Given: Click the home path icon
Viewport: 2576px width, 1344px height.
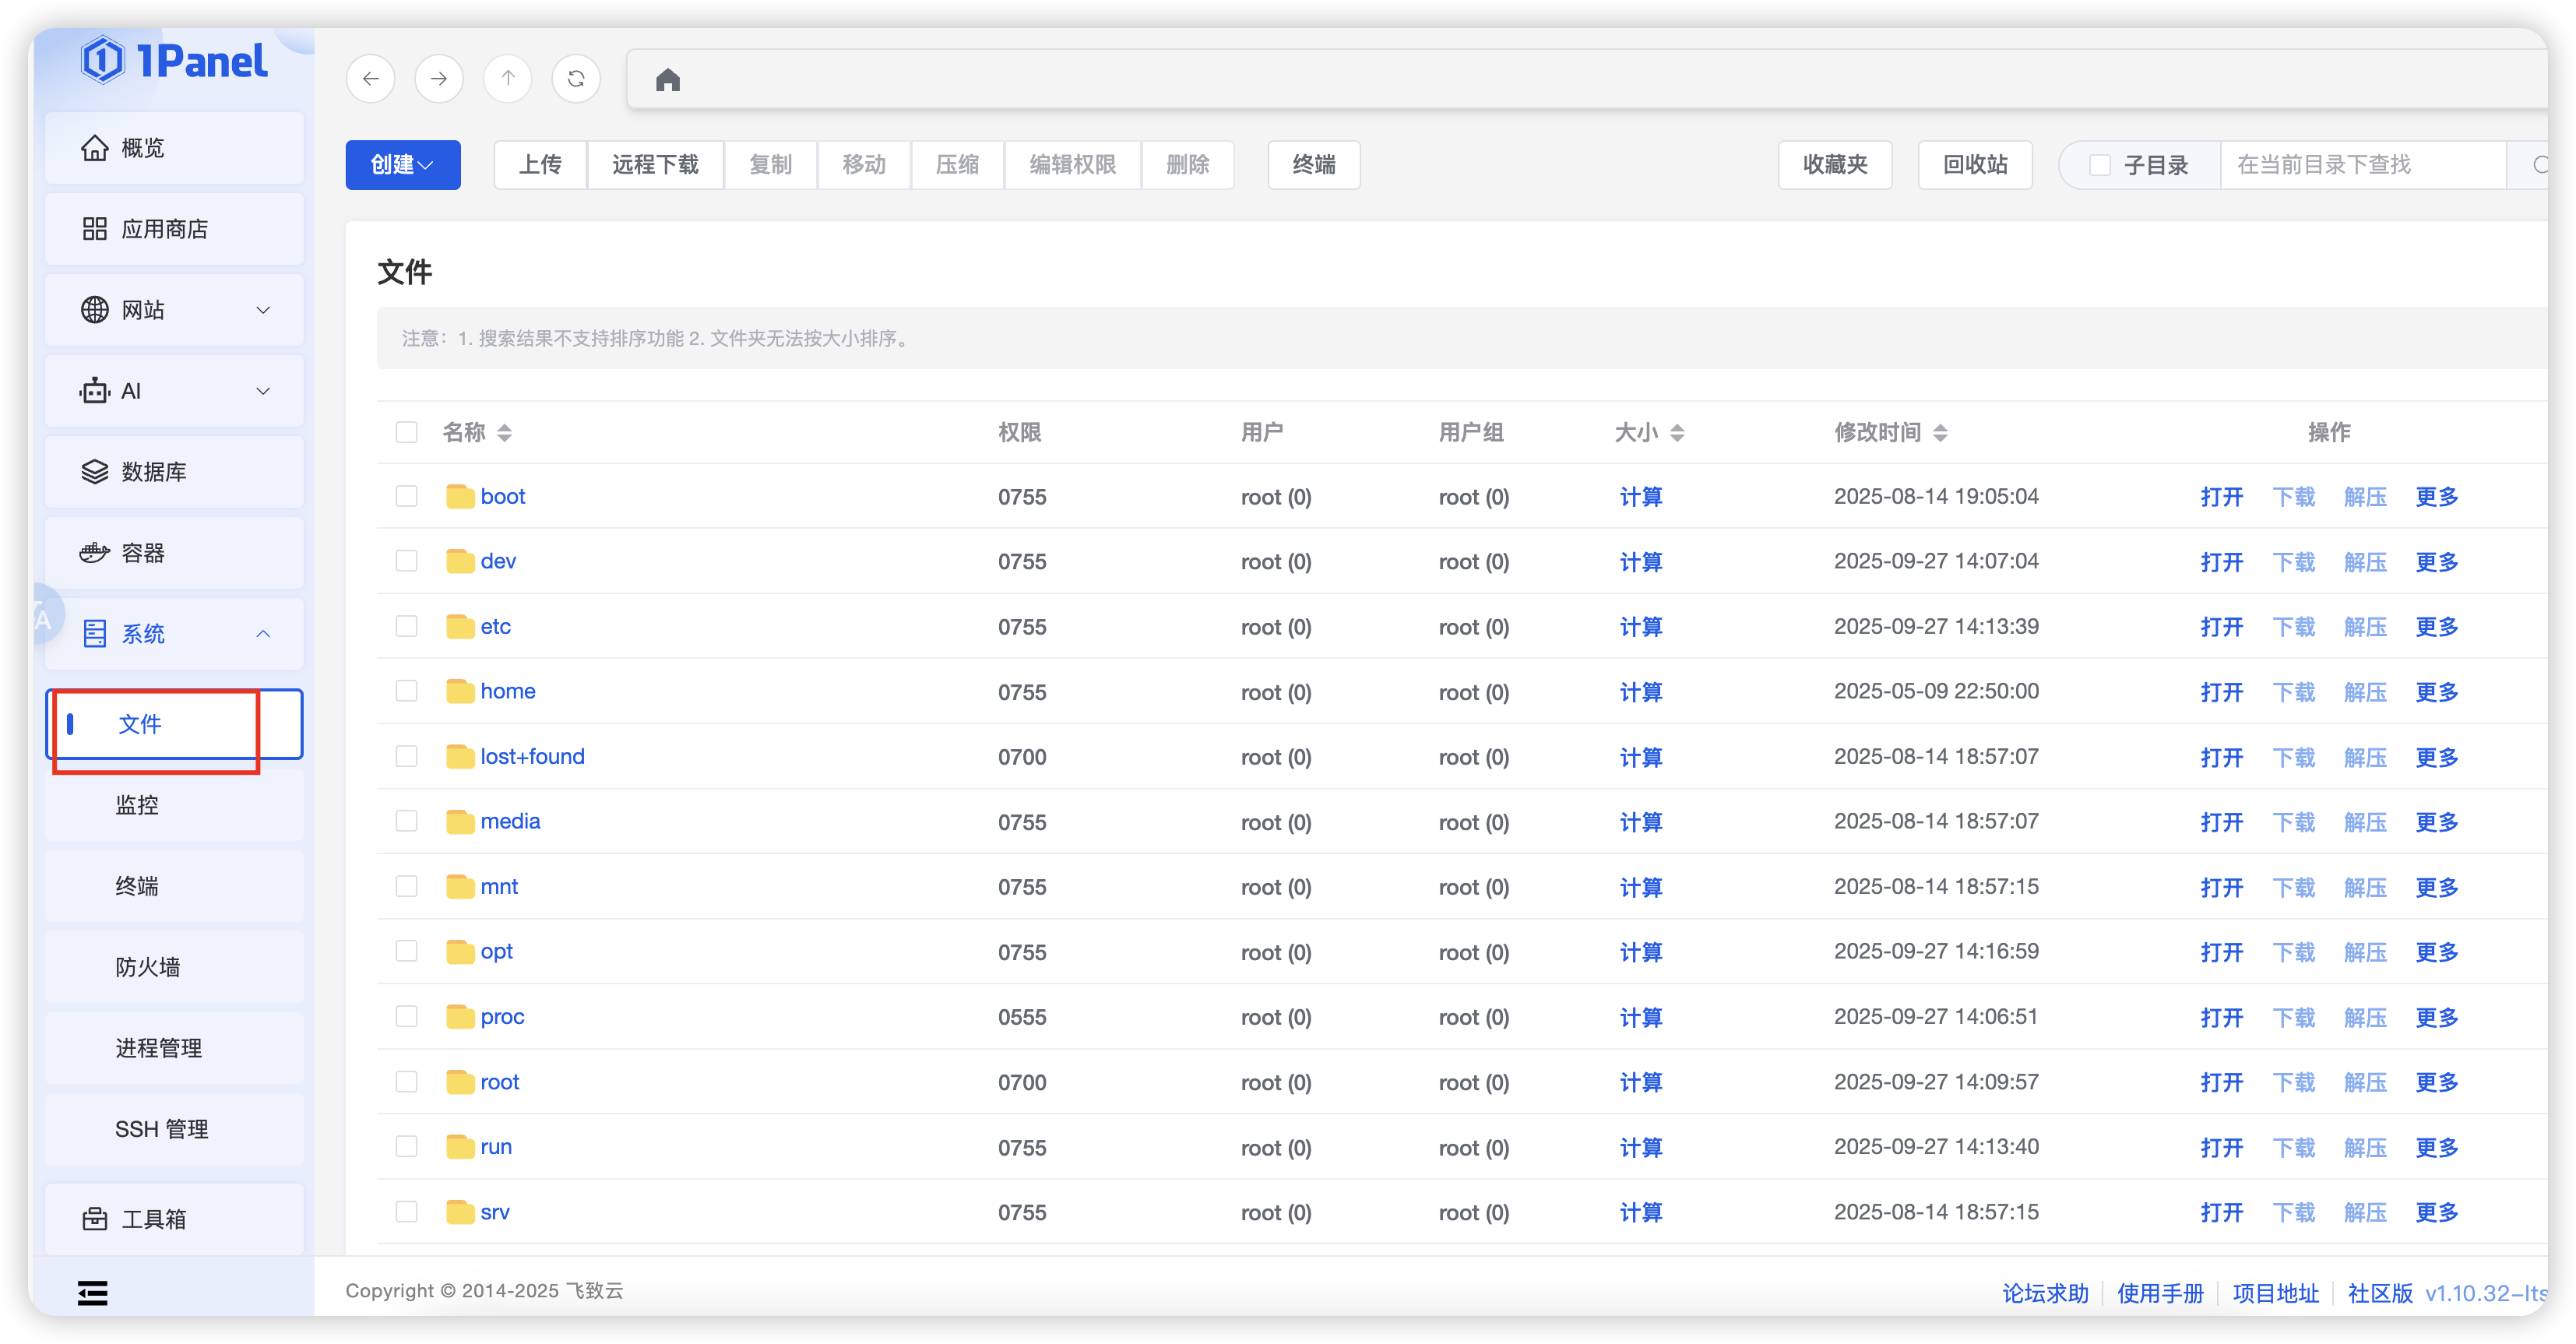Looking at the screenshot, I should point(668,80).
